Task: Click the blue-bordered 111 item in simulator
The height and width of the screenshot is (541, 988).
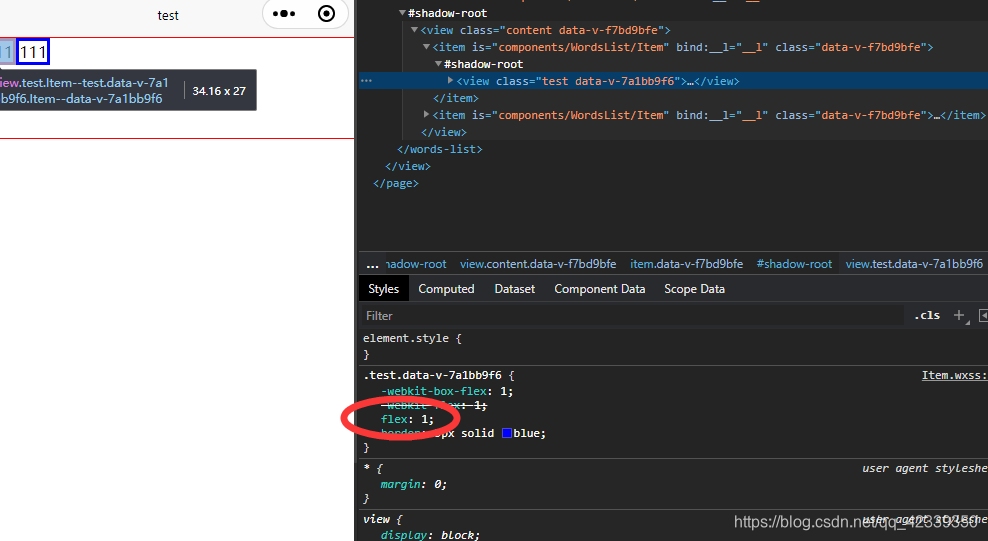Action: click(33, 52)
